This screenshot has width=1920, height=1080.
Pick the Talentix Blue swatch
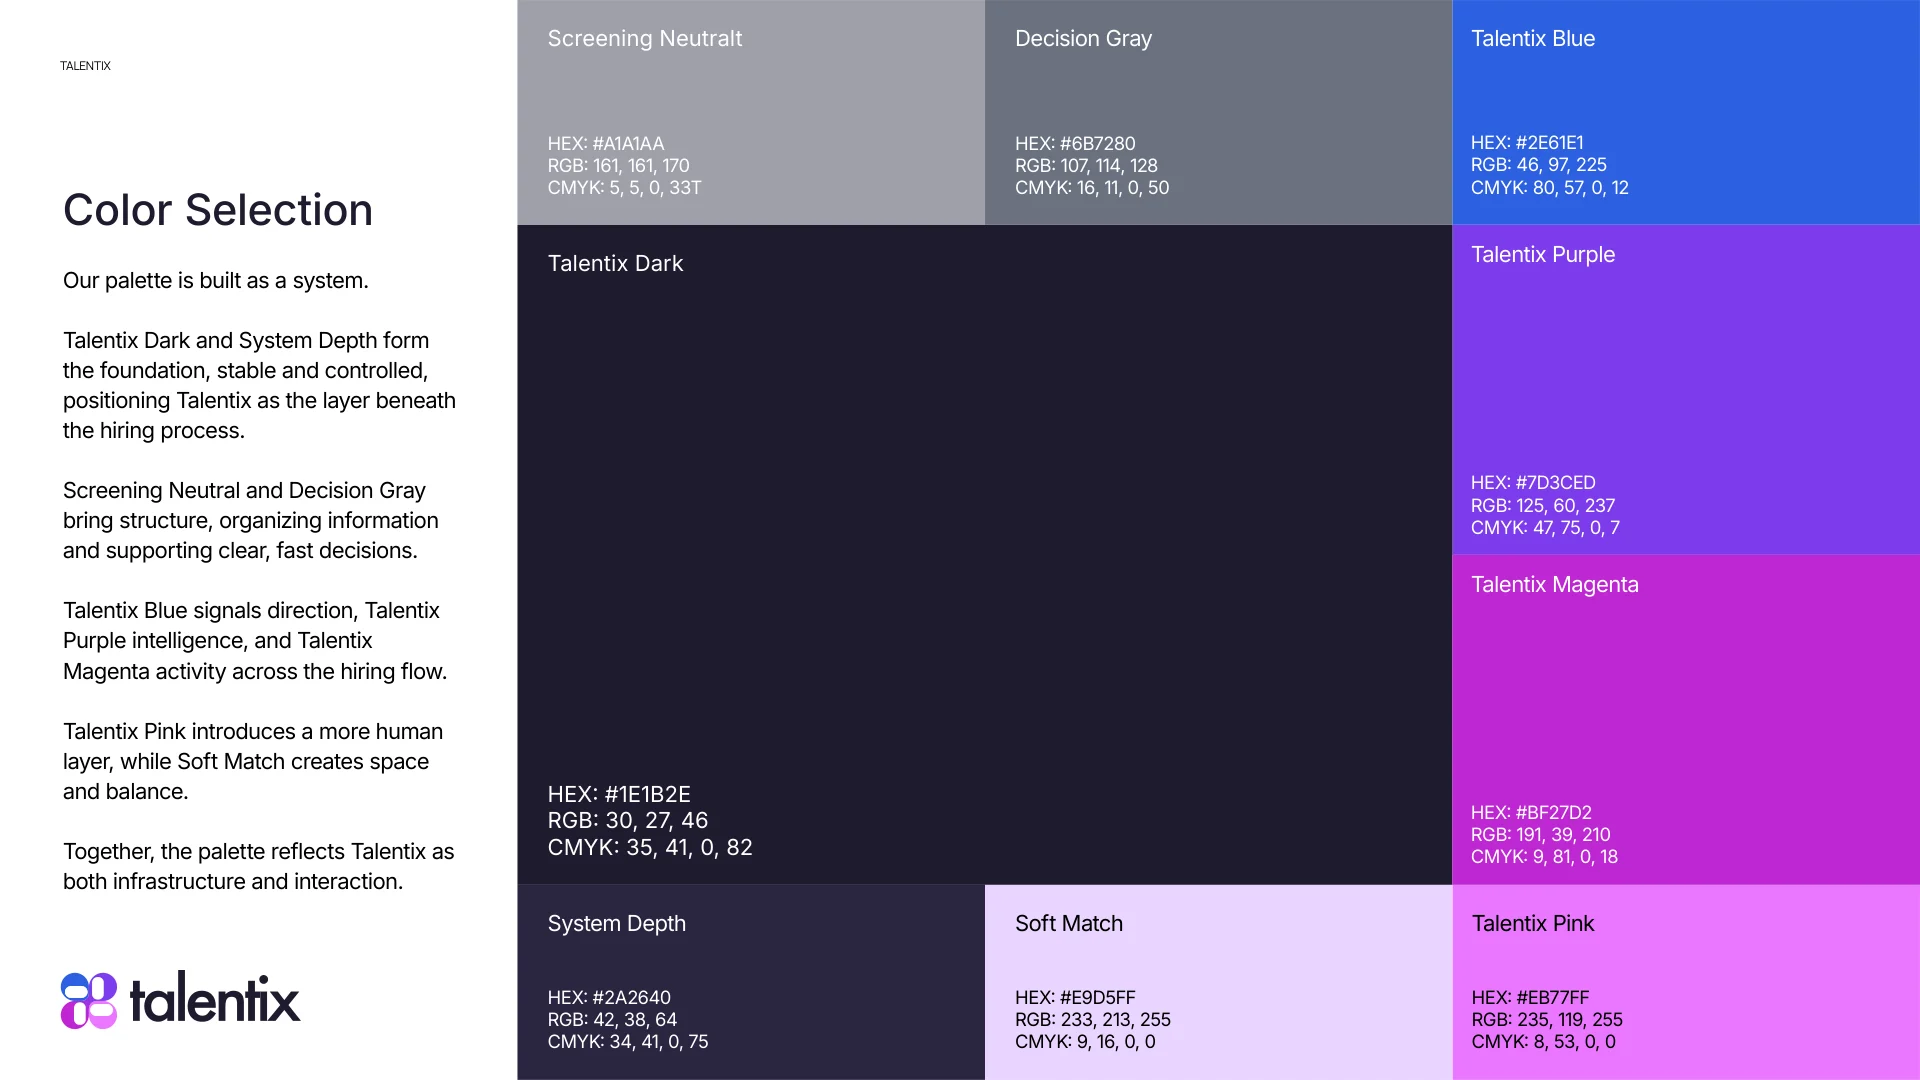tap(1686, 112)
